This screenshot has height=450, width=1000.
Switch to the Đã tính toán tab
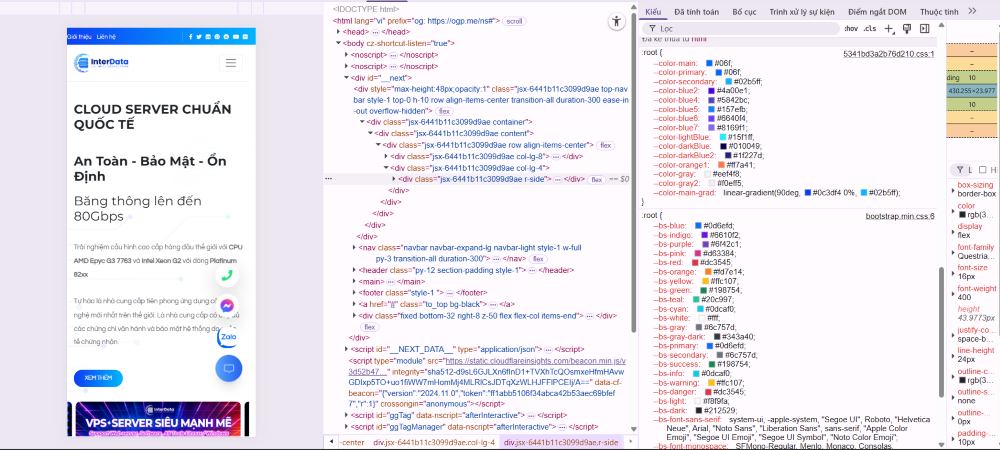click(696, 11)
